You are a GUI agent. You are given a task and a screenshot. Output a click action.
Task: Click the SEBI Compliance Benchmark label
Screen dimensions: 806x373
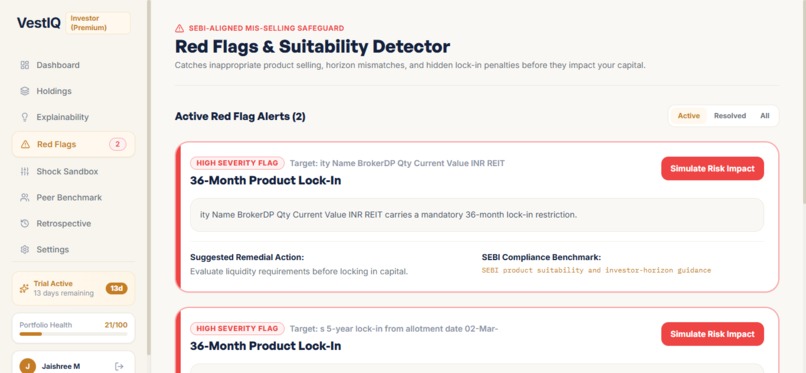(541, 257)
